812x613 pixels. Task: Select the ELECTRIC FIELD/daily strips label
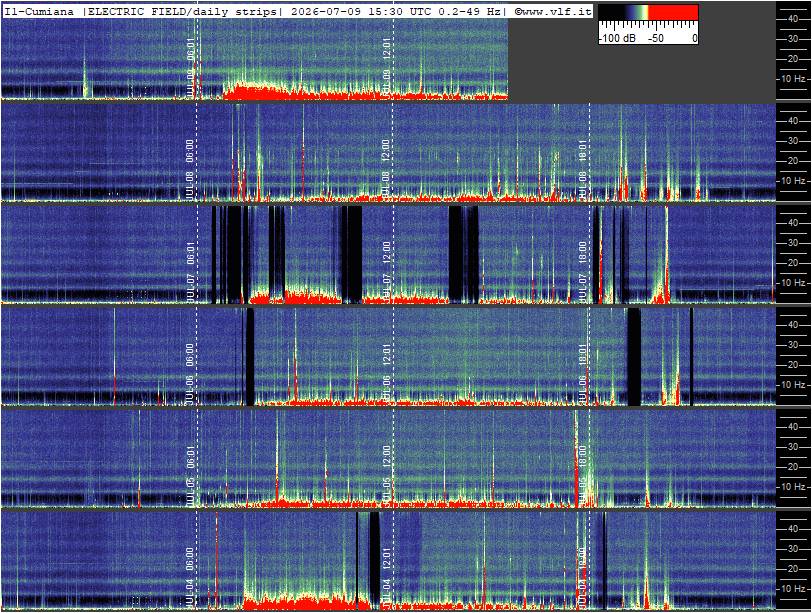[181, 11]
